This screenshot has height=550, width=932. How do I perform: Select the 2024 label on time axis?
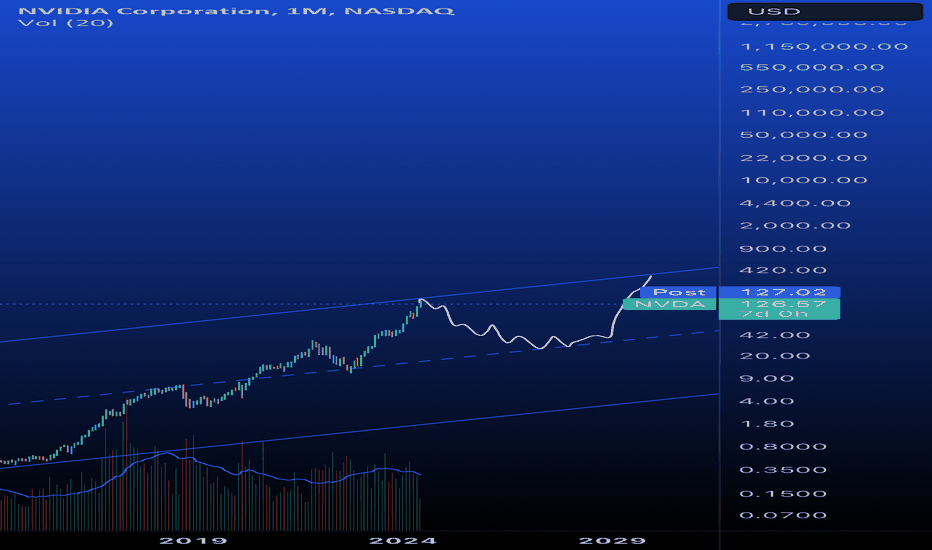(403, 540)
